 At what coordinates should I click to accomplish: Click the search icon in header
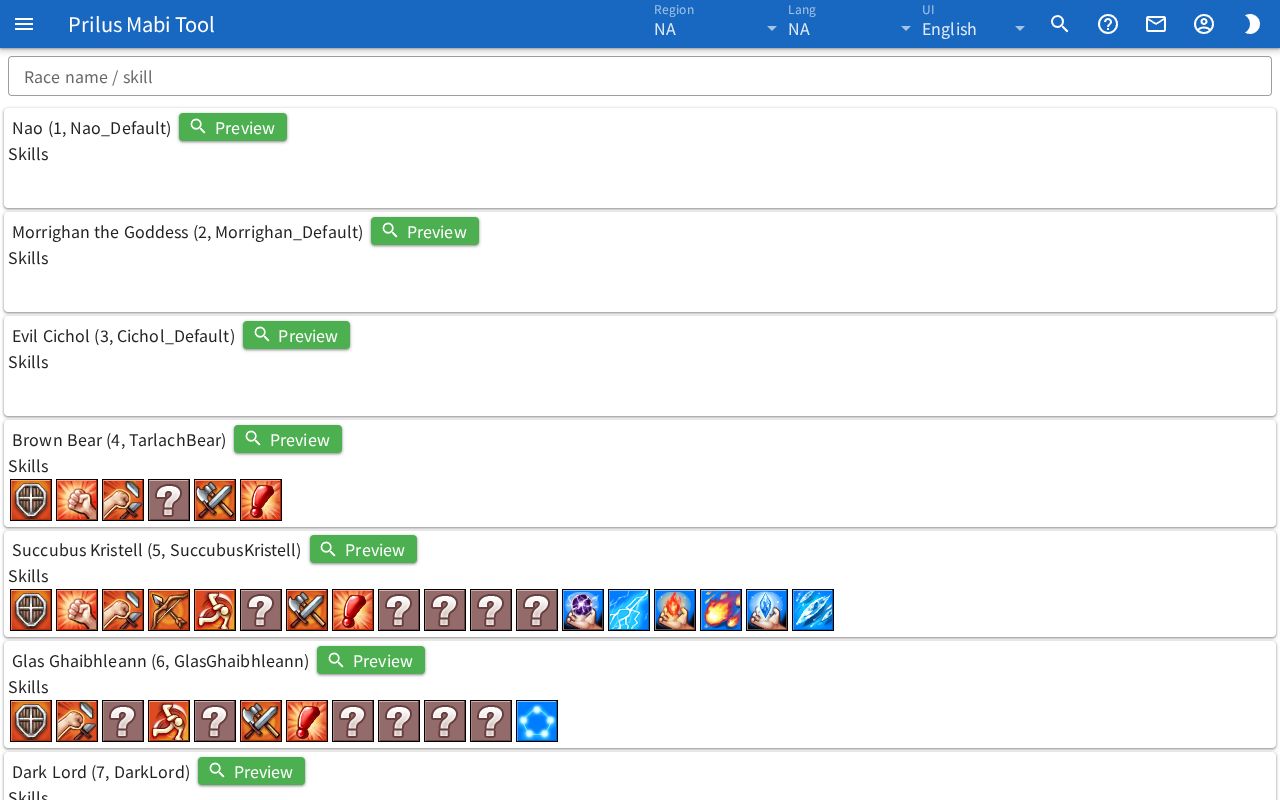click(x=1060, y=24)
